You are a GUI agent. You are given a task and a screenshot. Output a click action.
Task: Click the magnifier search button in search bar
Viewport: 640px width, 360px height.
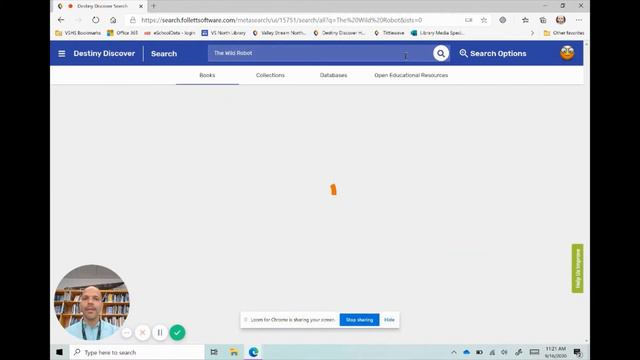[441, 53]
